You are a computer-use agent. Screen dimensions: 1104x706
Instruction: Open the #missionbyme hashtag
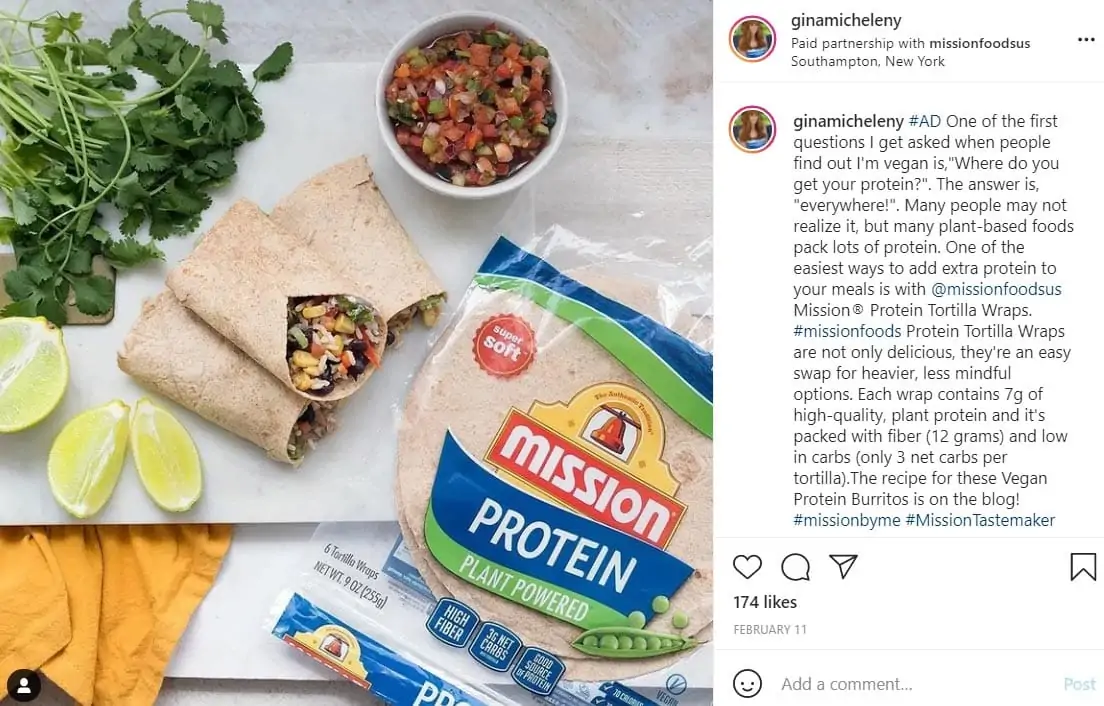point(846,520)
